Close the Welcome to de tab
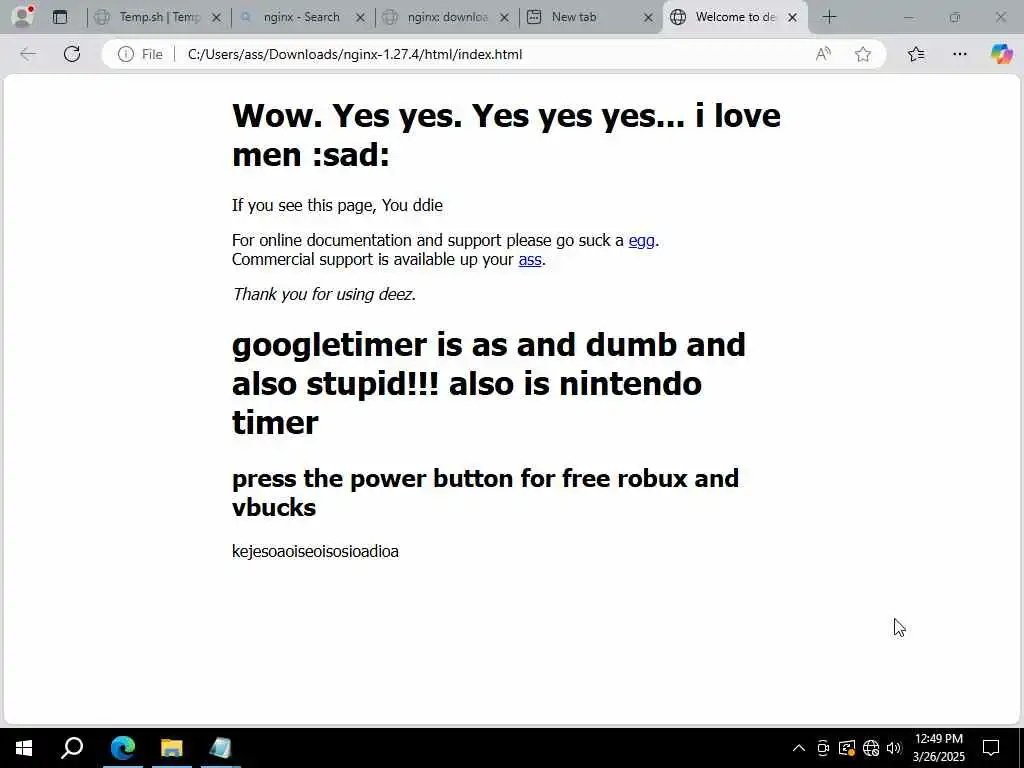1024x768 pixels. 792,18
